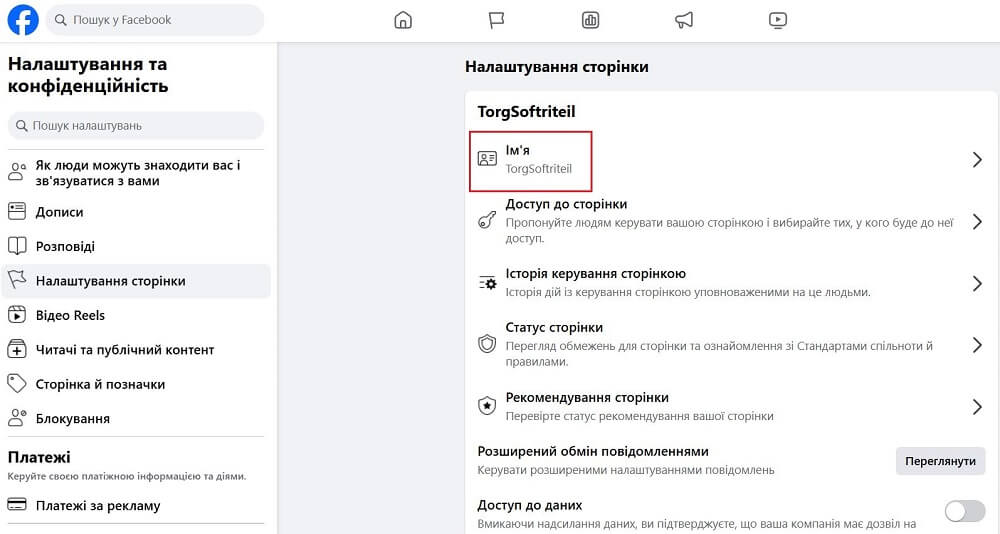
Task: Open the Ads megaphone icon
Action: click(x=684, y=20)
